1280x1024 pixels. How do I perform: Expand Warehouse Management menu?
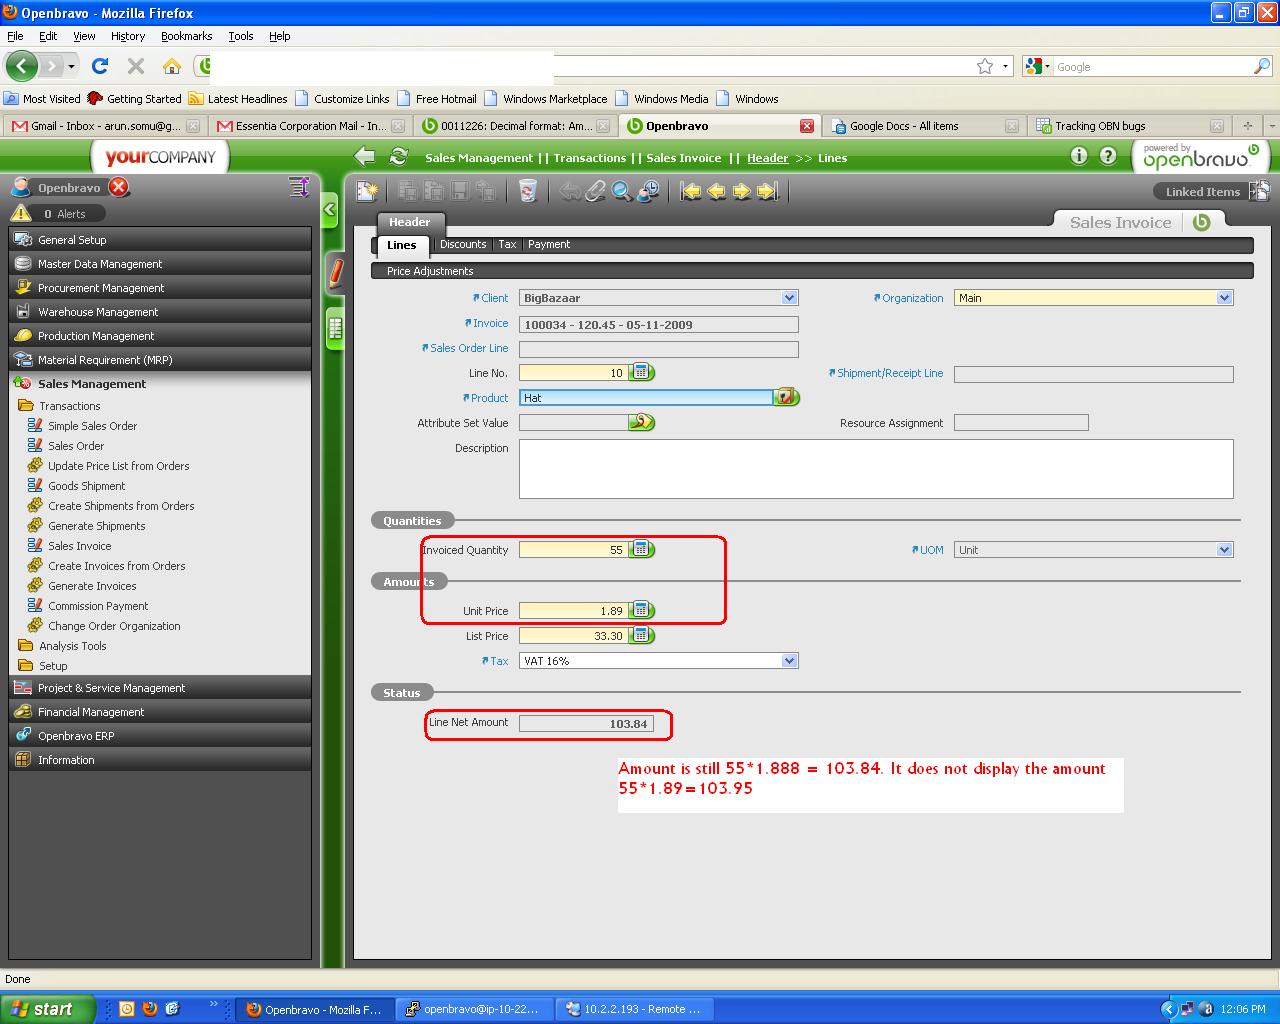pyautogui.click(x=160, y=312)
